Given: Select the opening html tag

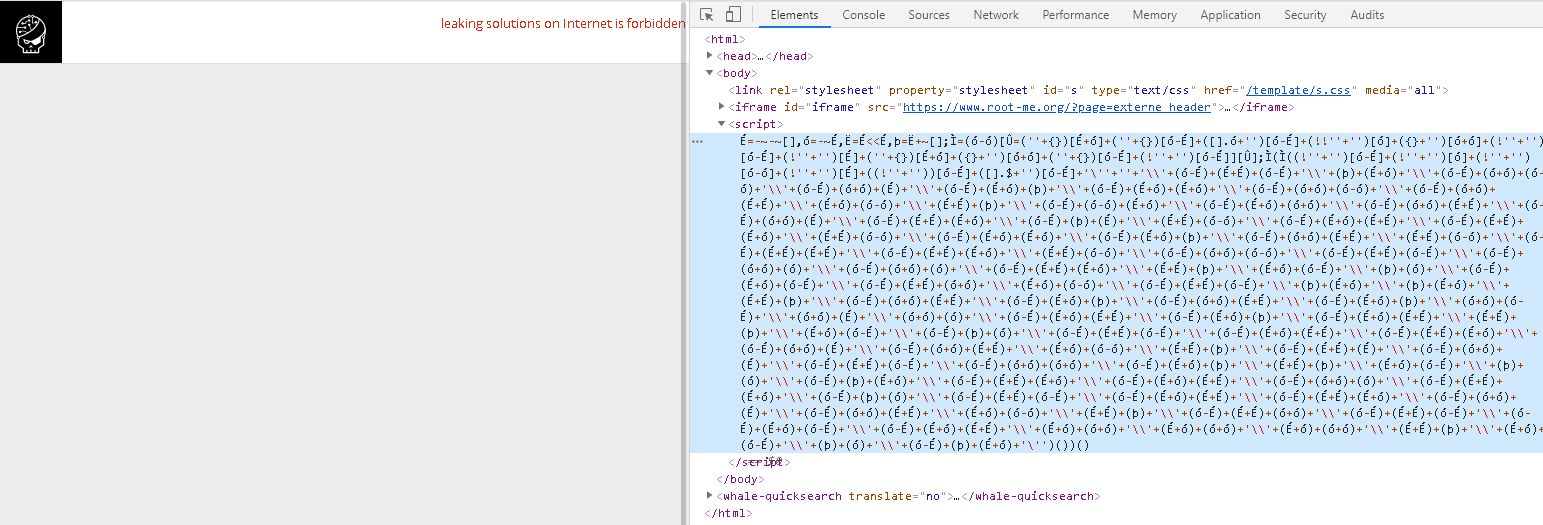Looking at the screenshot, I should point(725,40).
